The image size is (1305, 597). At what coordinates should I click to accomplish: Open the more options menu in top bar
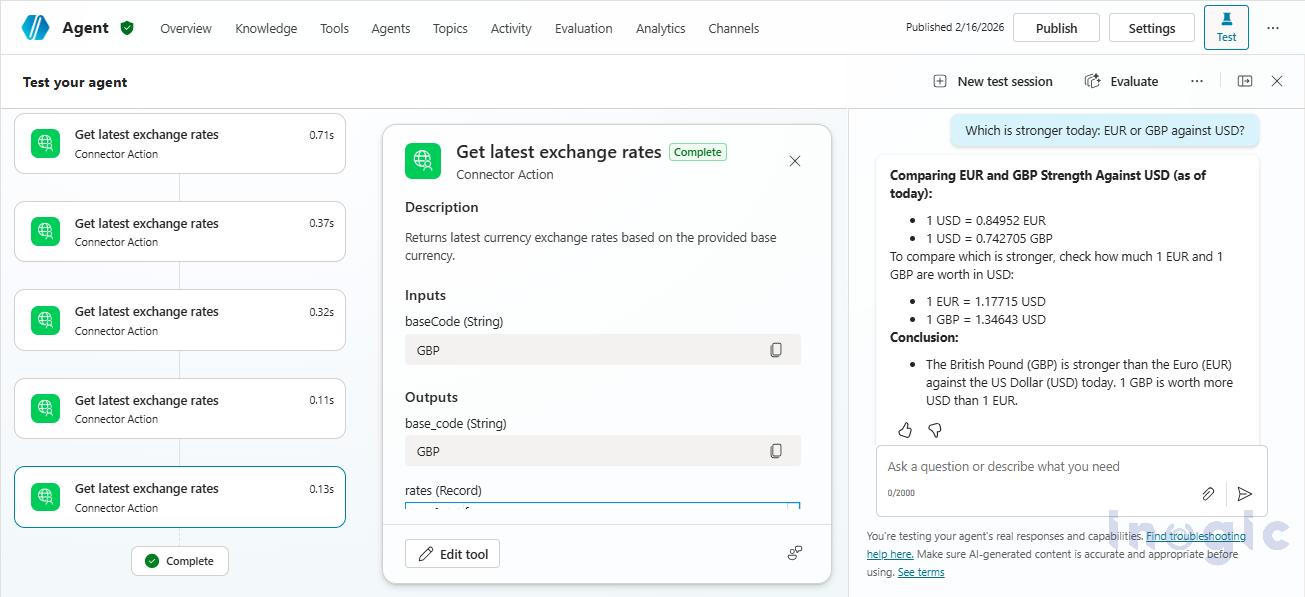1272,28
